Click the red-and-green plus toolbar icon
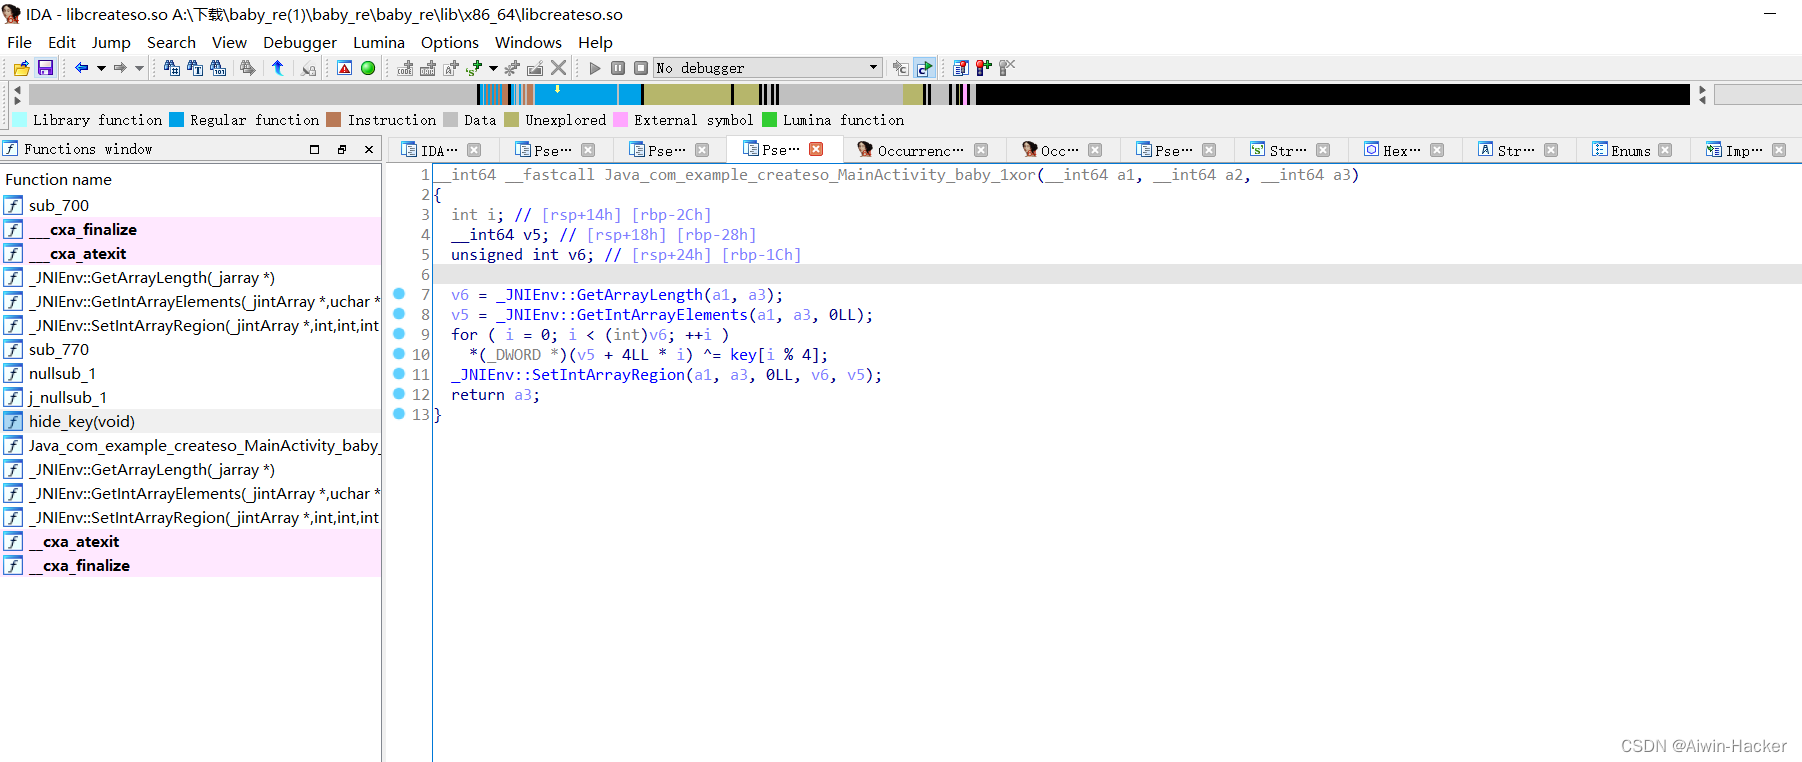Viewport: 1802px width, 762px height. pos(984,68)
